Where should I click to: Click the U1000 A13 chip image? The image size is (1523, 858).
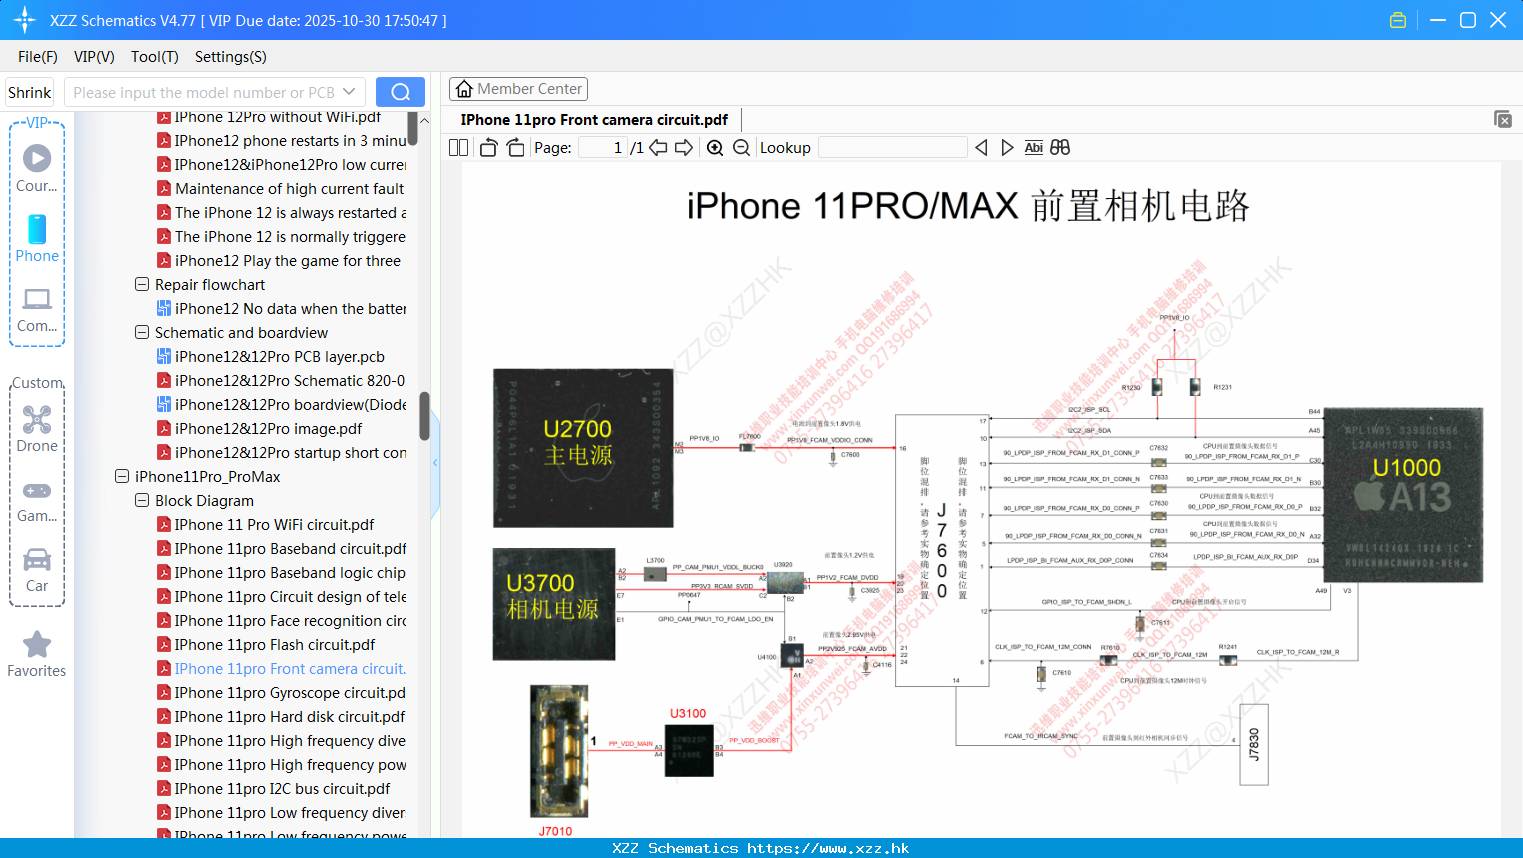click(1403, 495)
